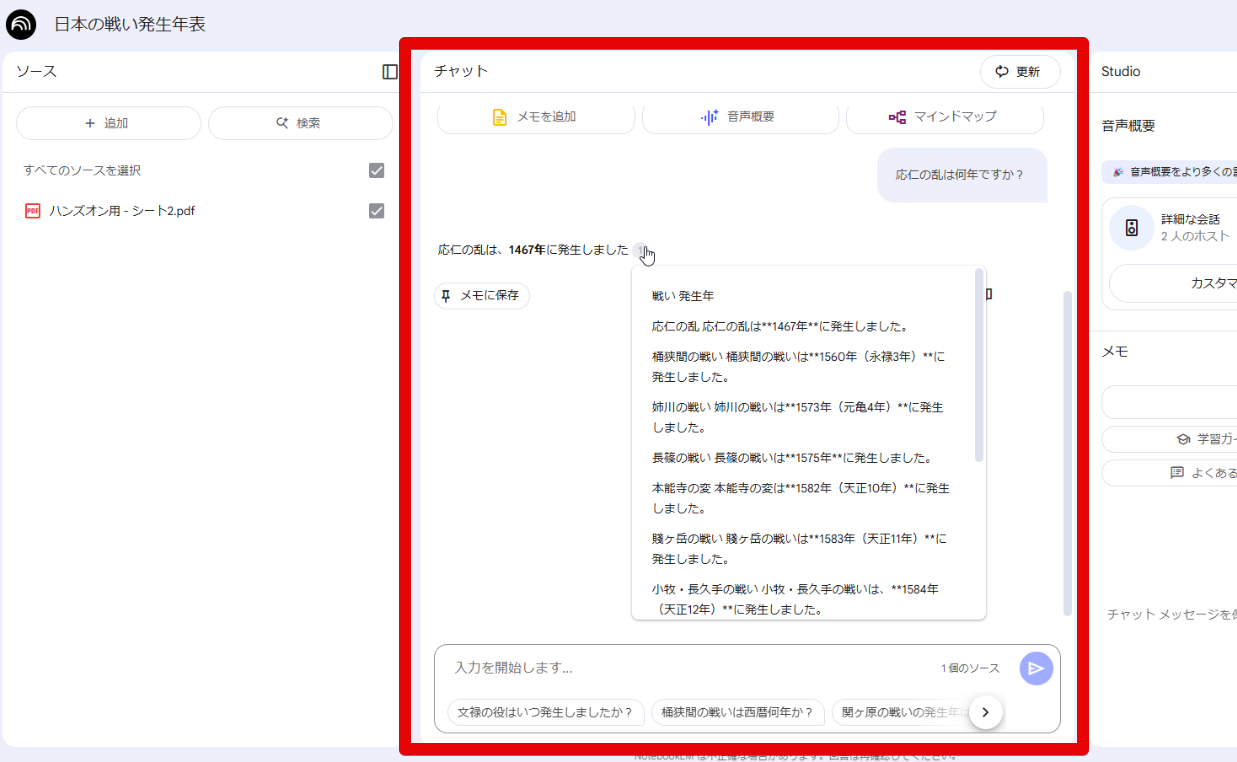Click the メモを追加 note icon
The image size is (1237, 762).
click(500, 116)
